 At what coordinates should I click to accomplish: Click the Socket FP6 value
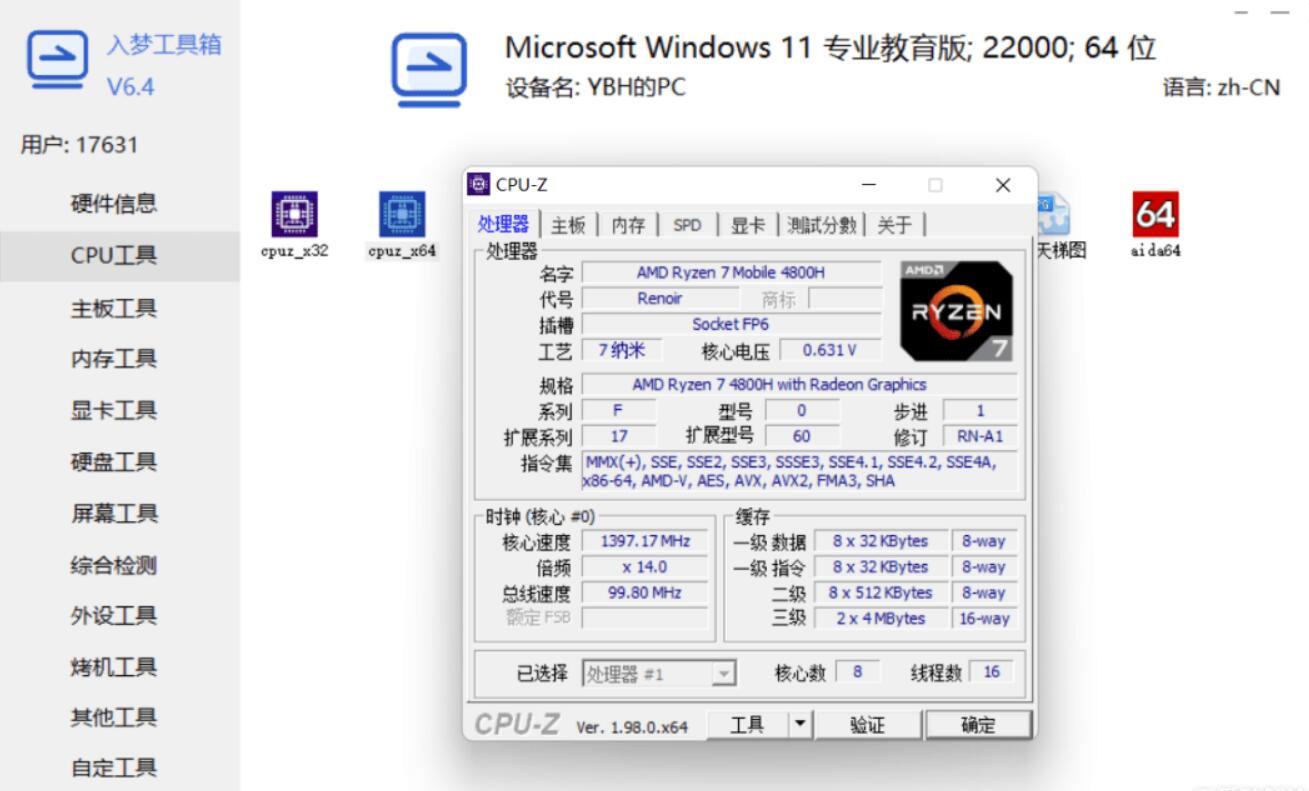[731, 324]
